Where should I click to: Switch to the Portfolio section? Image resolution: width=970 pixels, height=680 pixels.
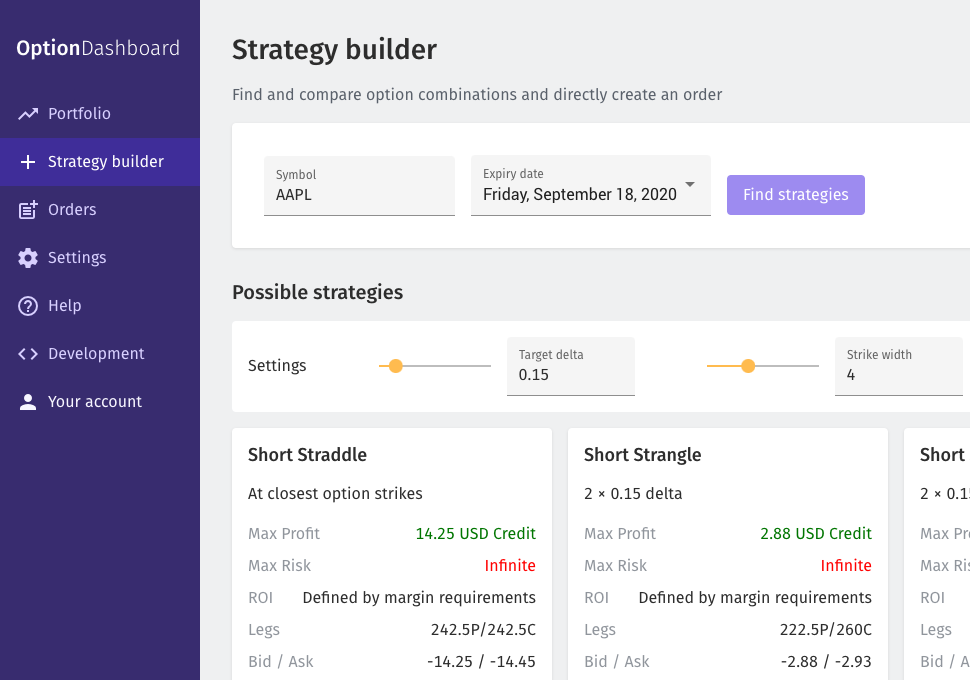pos(79,113)
